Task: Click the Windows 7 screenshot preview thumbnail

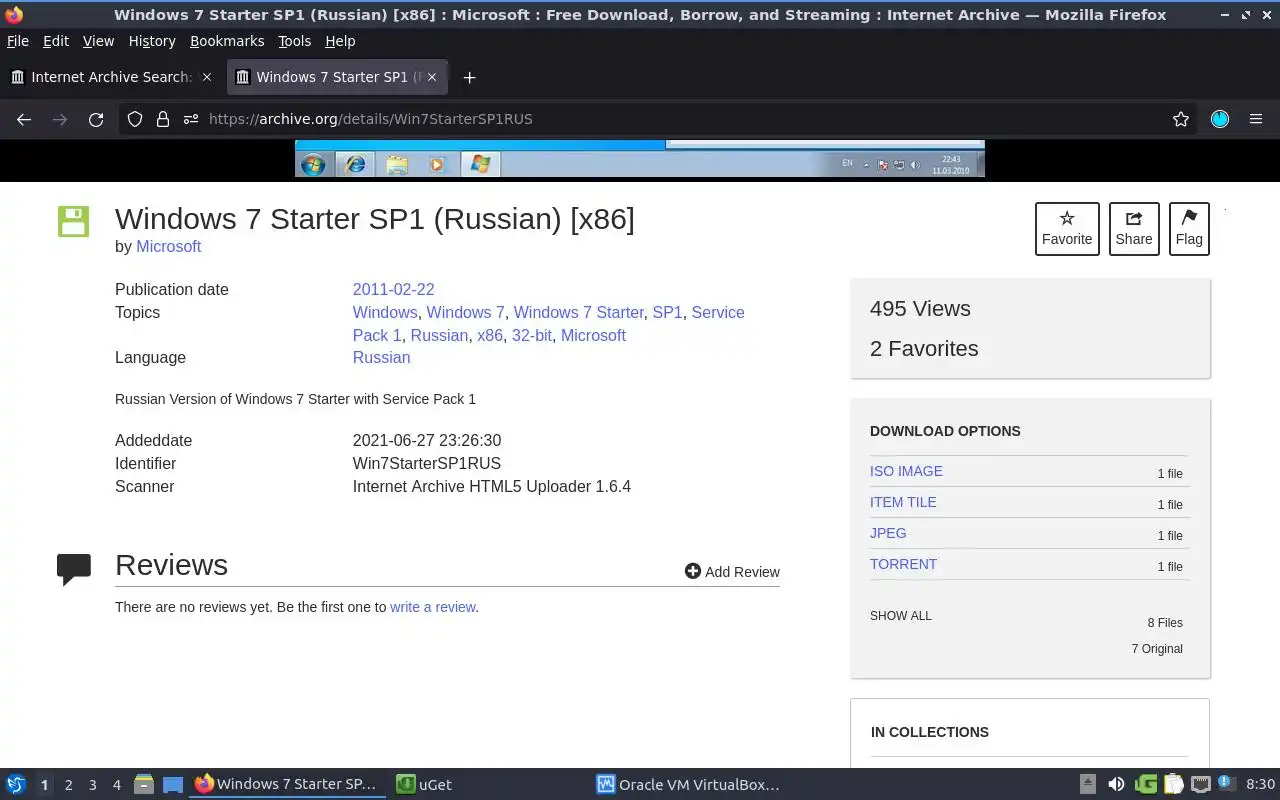Action: 640,159
